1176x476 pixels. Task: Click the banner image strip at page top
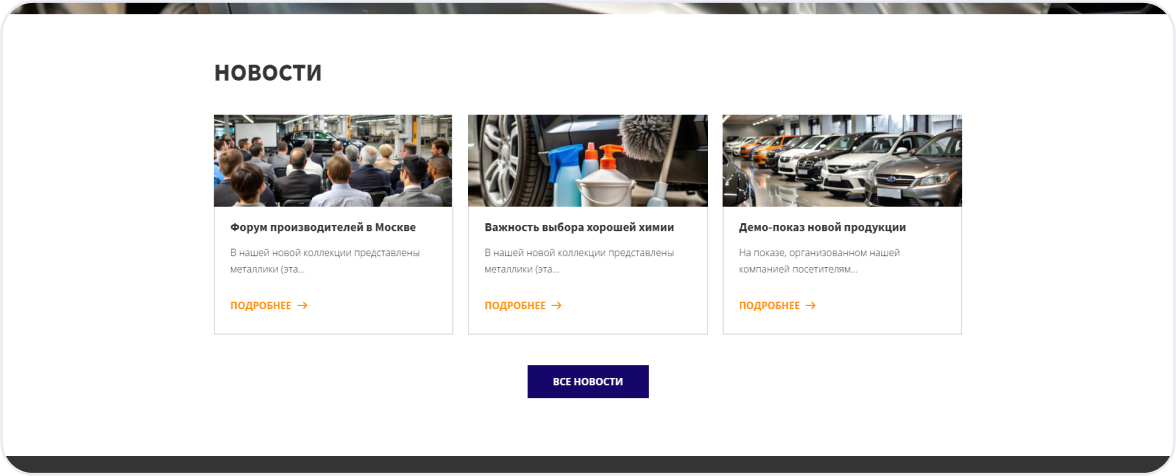pos(588,7)
